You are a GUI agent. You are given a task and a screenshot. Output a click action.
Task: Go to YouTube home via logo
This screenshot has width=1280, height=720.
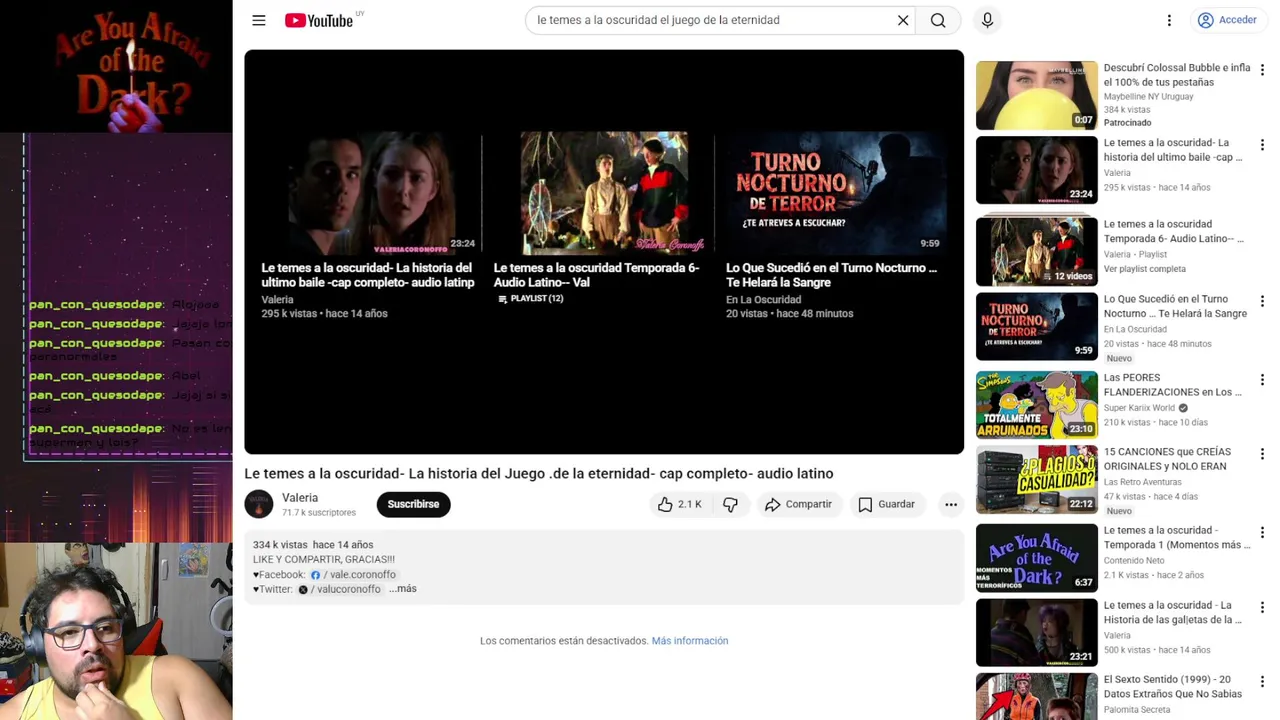coord(319,20)
